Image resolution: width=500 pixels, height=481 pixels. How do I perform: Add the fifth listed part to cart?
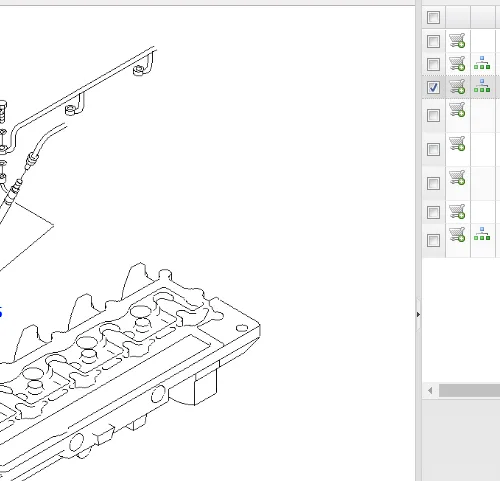point(457,143)
